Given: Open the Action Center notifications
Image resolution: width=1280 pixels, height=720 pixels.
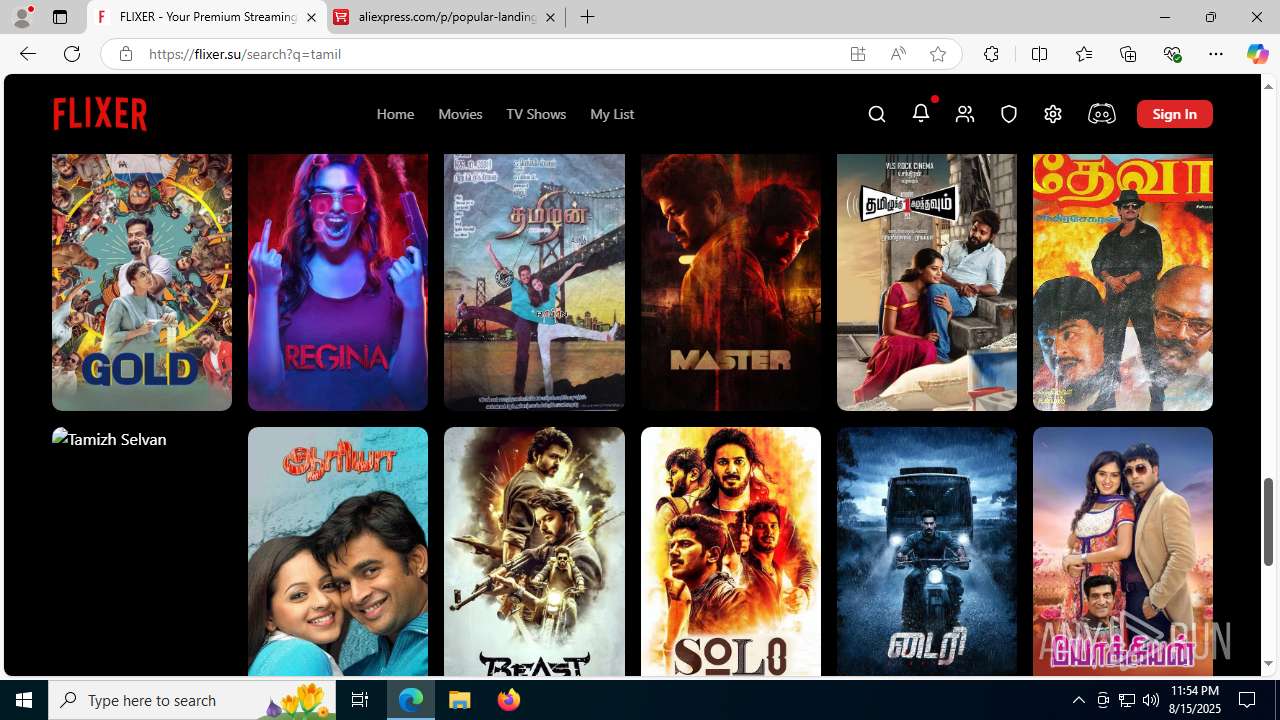Looking at the screenshot, I should pyautogui.click(x=1248, y=700).
